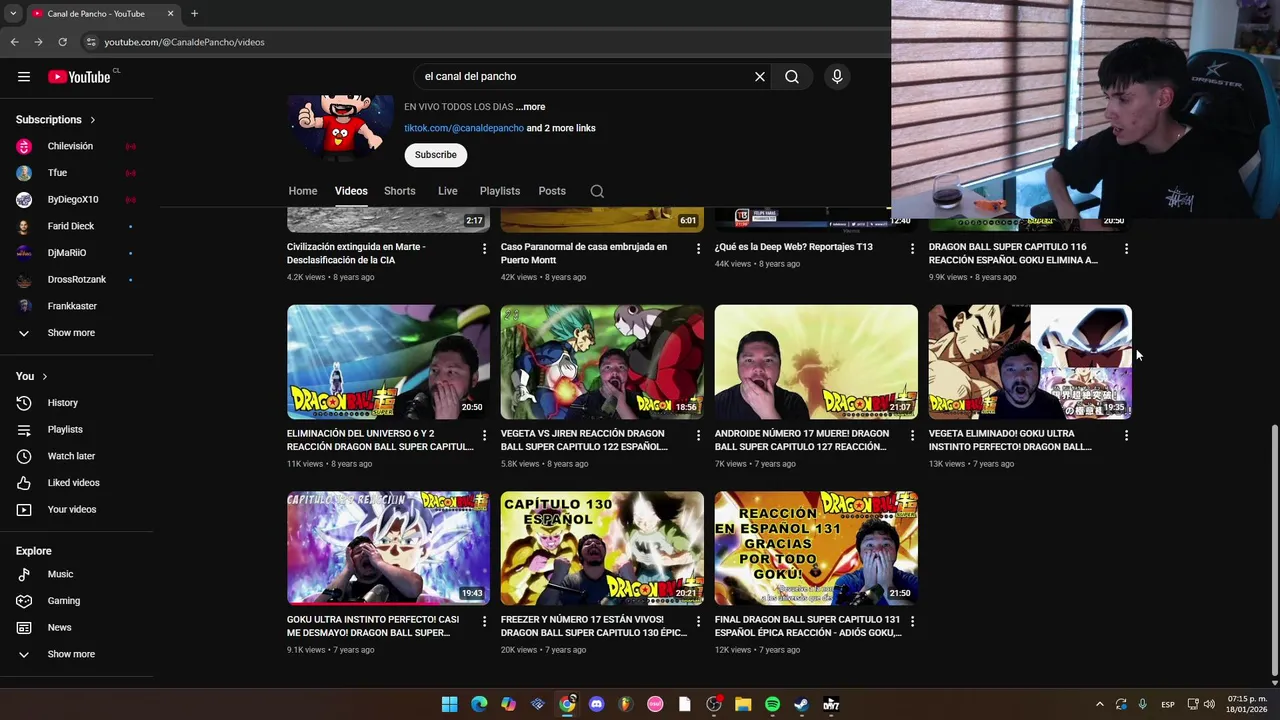Open options for Vegeta Eliminado video
The height and width of the screenshot is (720, 1280).
(x=1126, y=435)
